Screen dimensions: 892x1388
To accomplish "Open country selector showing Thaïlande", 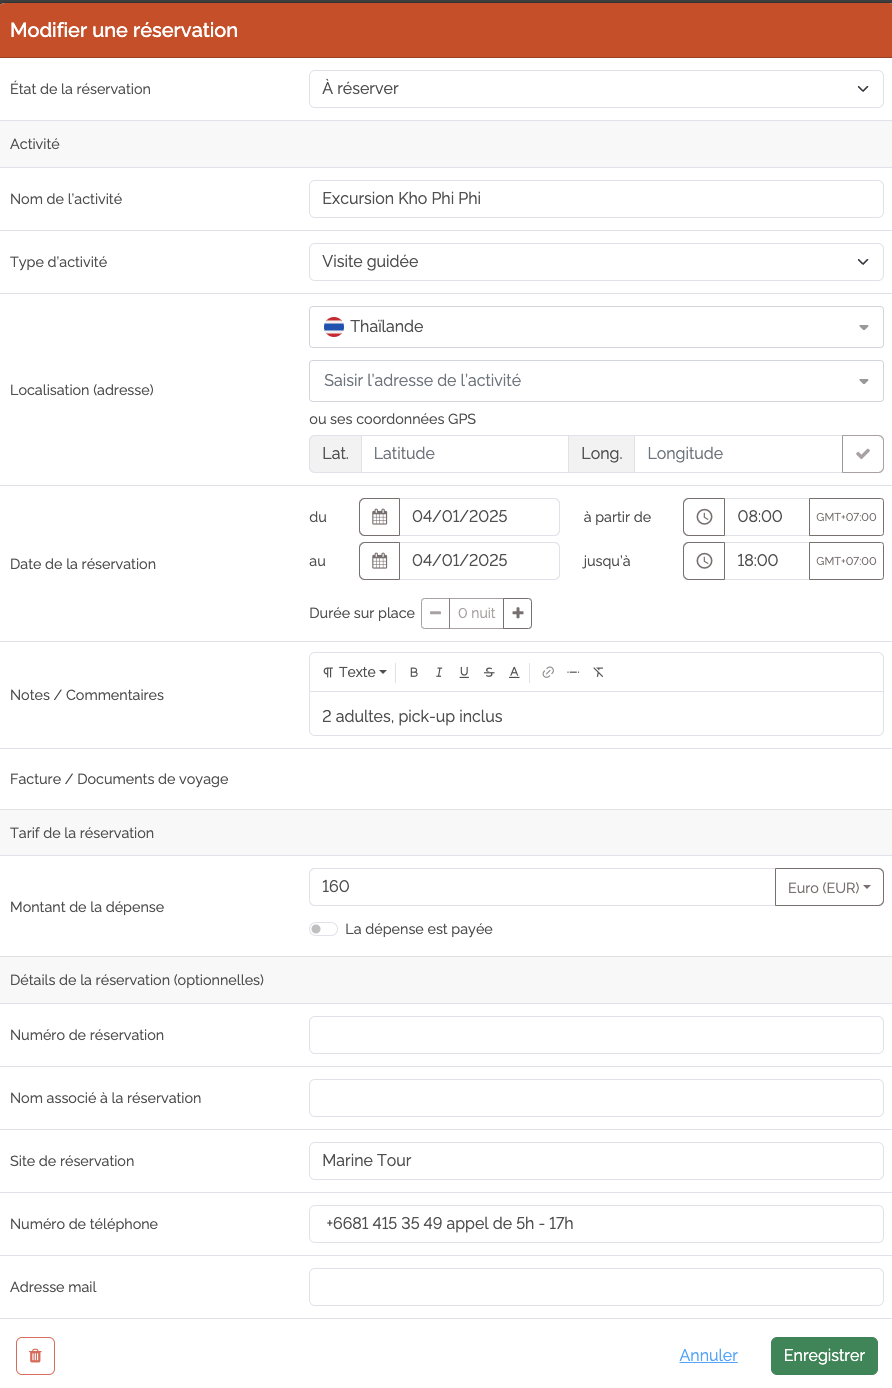I will tap(596, 327).
